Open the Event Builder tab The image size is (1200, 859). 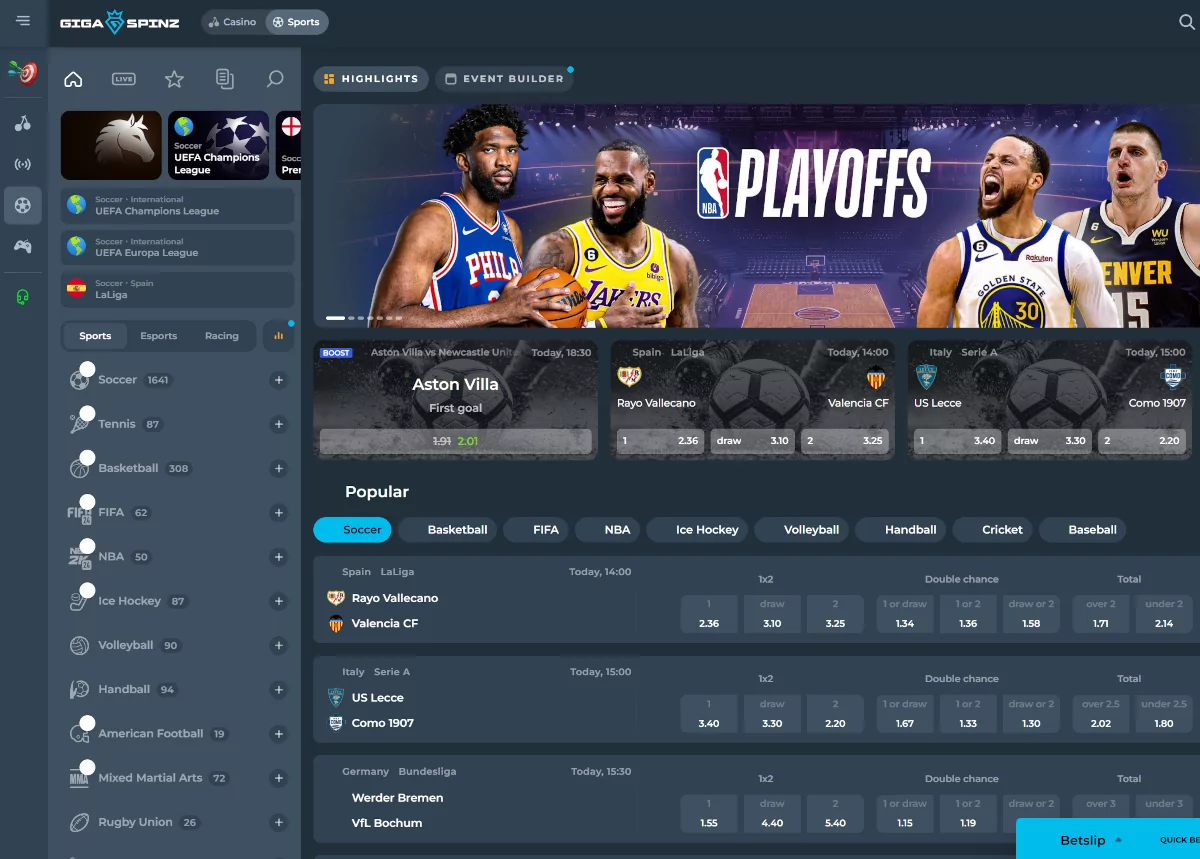(504, 79)
